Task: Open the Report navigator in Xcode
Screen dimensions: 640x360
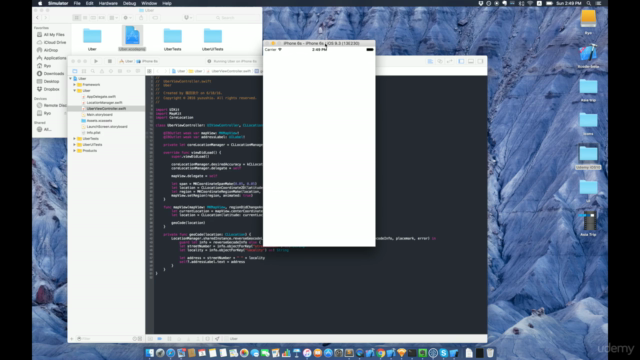Action: click(138, 71)
